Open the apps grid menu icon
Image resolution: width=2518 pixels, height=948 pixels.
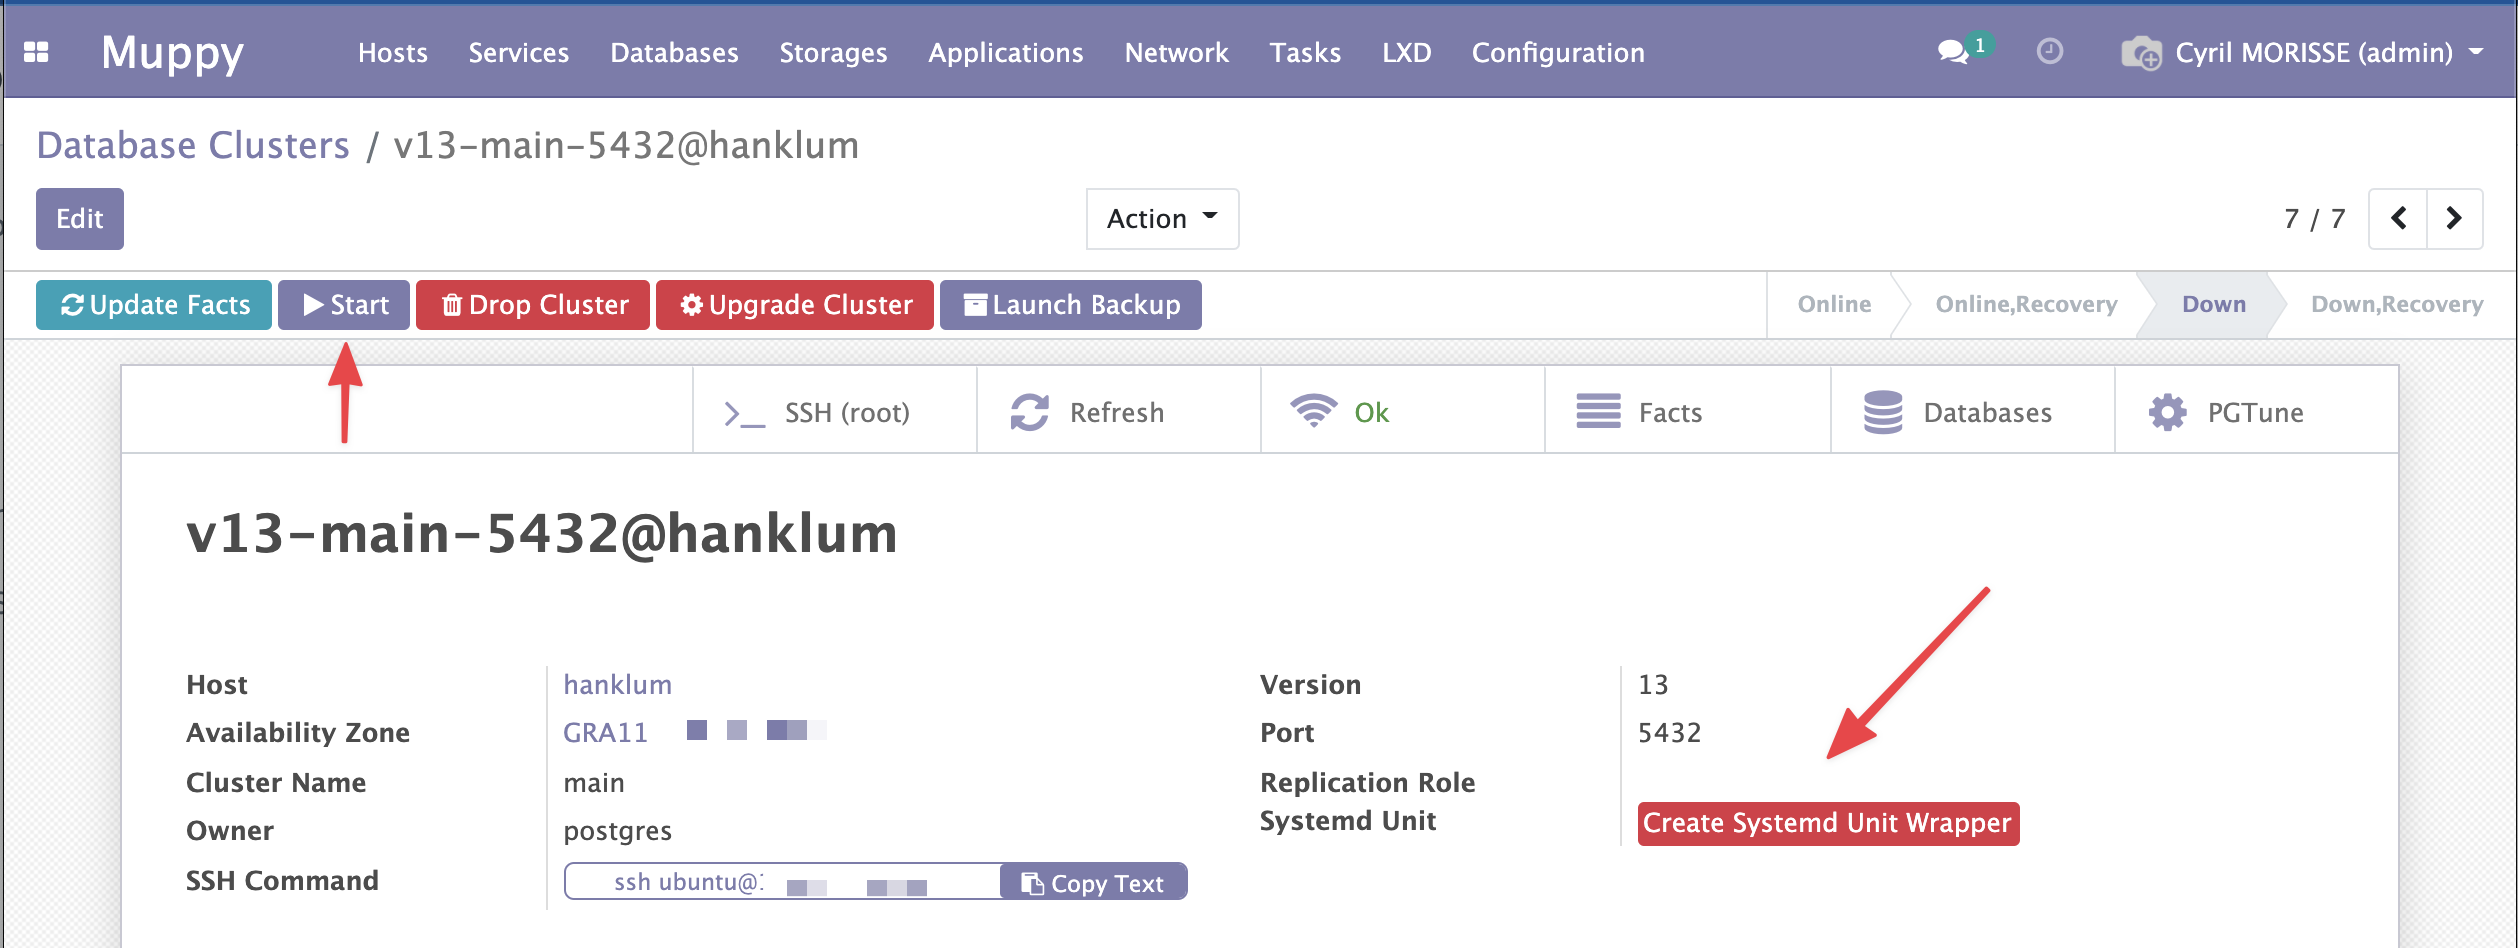pyautogui.click(x=36, y=52)
